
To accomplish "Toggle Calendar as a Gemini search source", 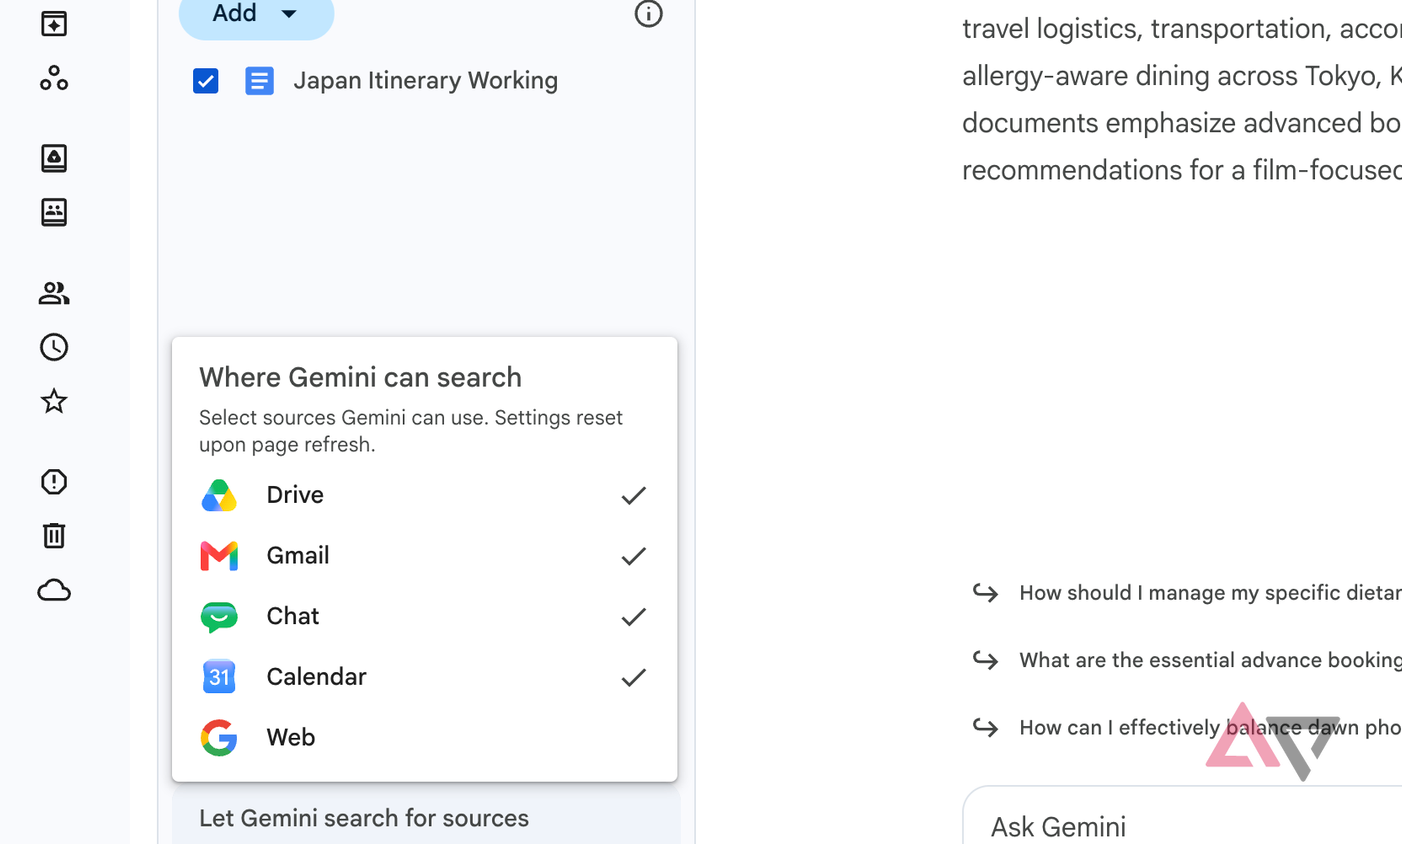I will click(x=424, y=677).
